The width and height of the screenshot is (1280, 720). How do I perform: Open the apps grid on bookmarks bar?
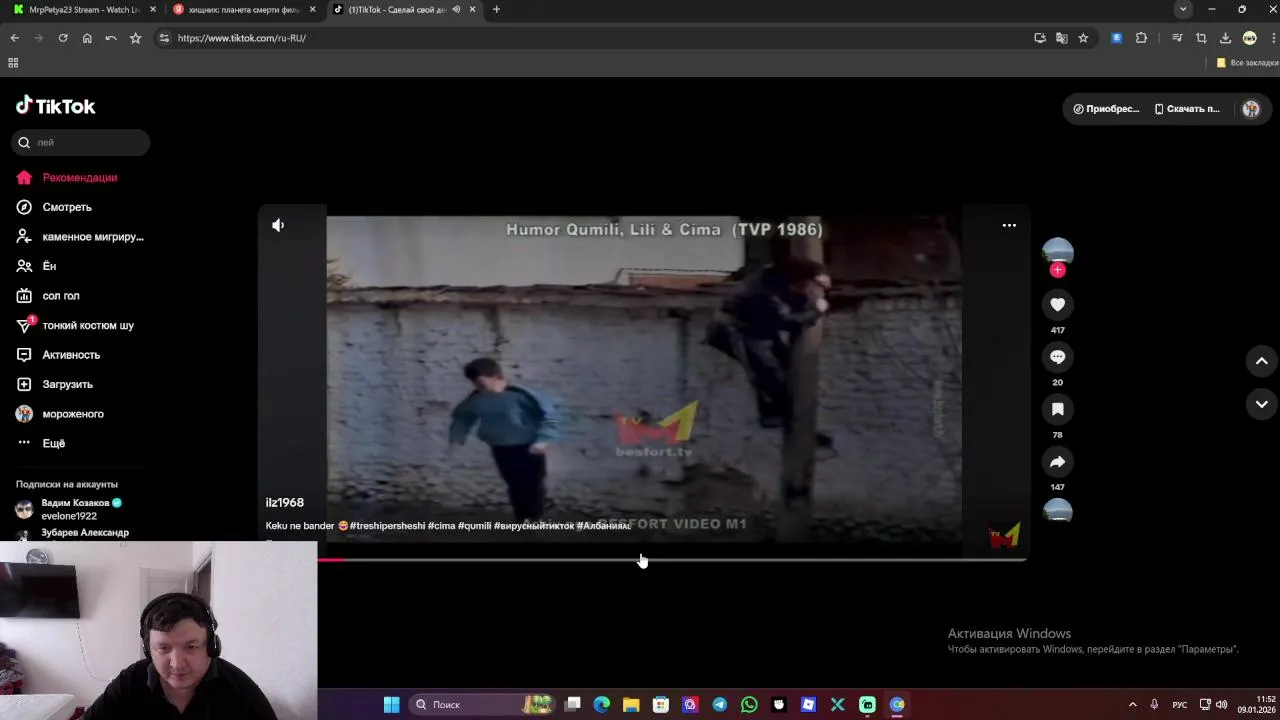pyautogui.click(x=13, y=63)
